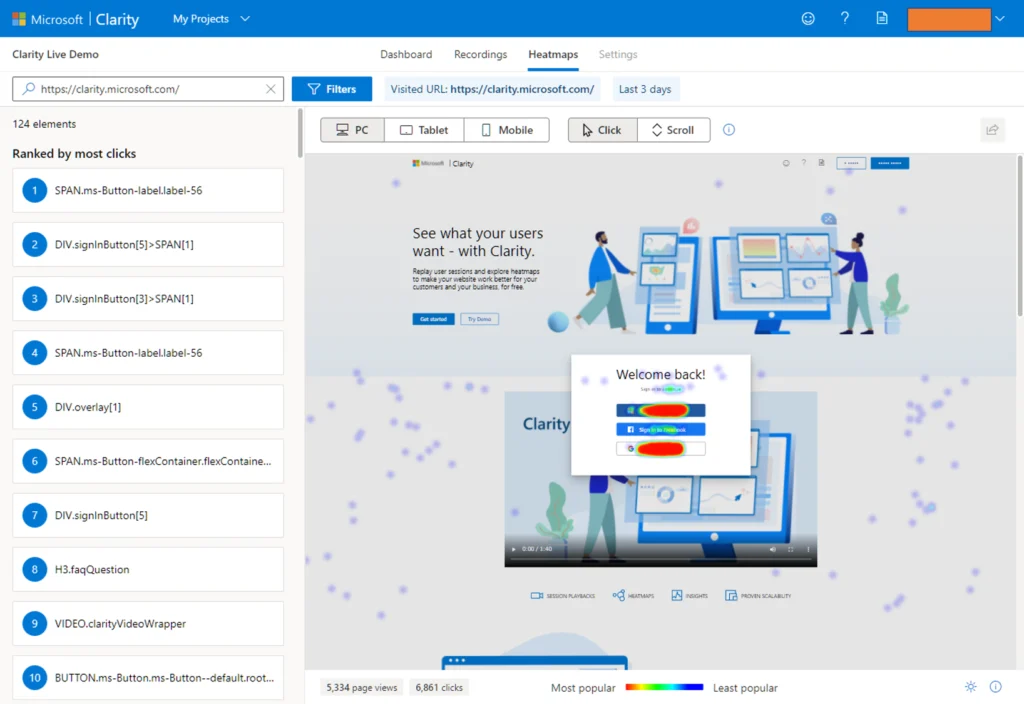Select element DIV.overlay[1]
This screenshot has width=1024, height=704.
pyautogui.click(x=148, y=407)
